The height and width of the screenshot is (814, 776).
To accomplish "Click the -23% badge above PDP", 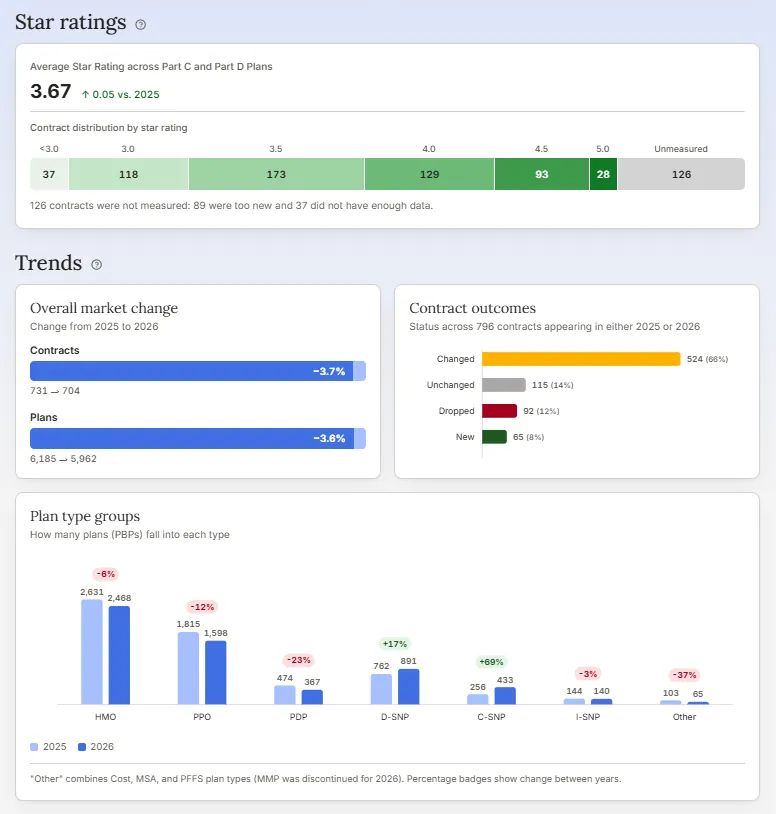I will [298, 660].
